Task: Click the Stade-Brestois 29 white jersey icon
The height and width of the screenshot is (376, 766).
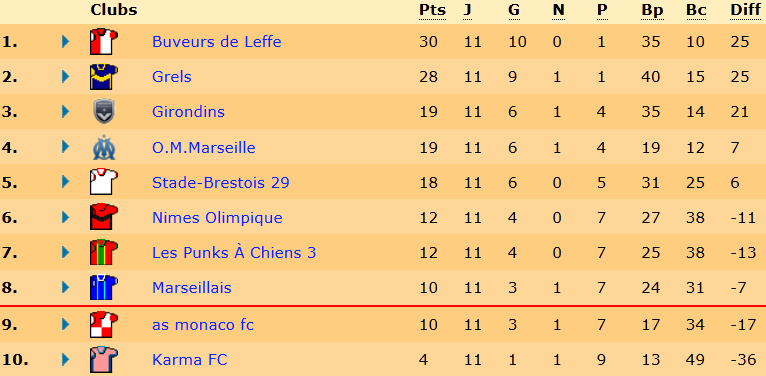Action: pyautogui.click(x=104, y=182)
